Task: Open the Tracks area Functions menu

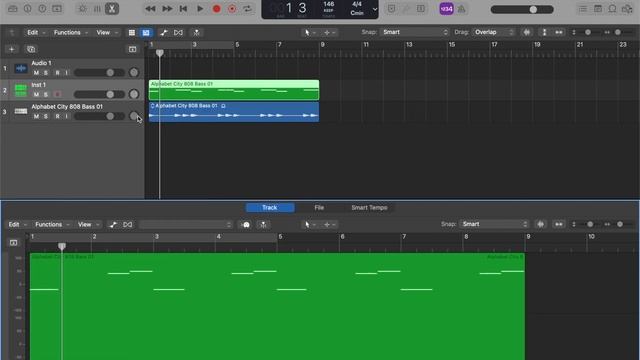Action: 70,32
